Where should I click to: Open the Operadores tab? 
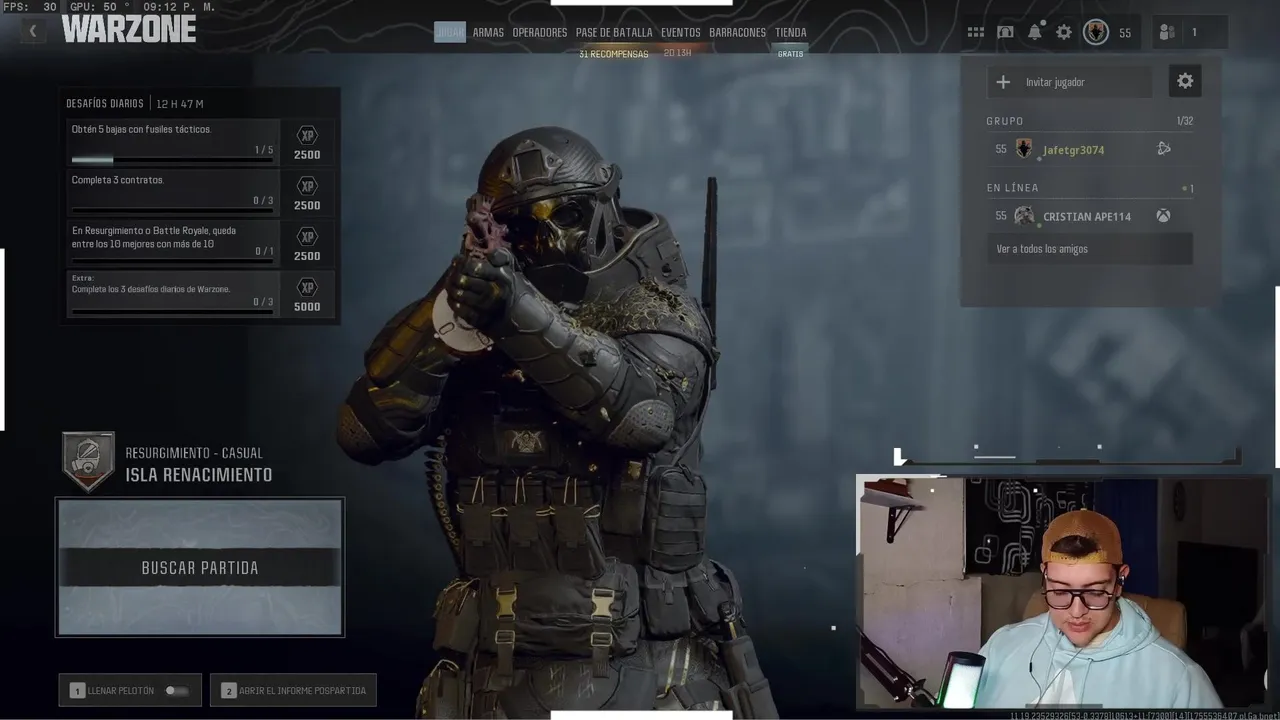click(540, 32)
